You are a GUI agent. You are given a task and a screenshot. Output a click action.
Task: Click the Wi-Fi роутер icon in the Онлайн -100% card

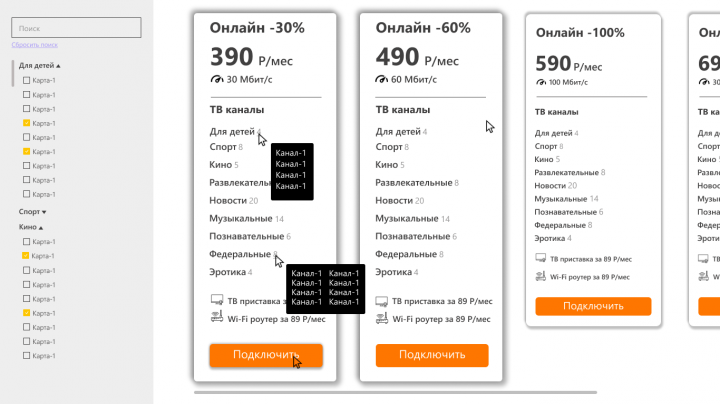(541, 275)
